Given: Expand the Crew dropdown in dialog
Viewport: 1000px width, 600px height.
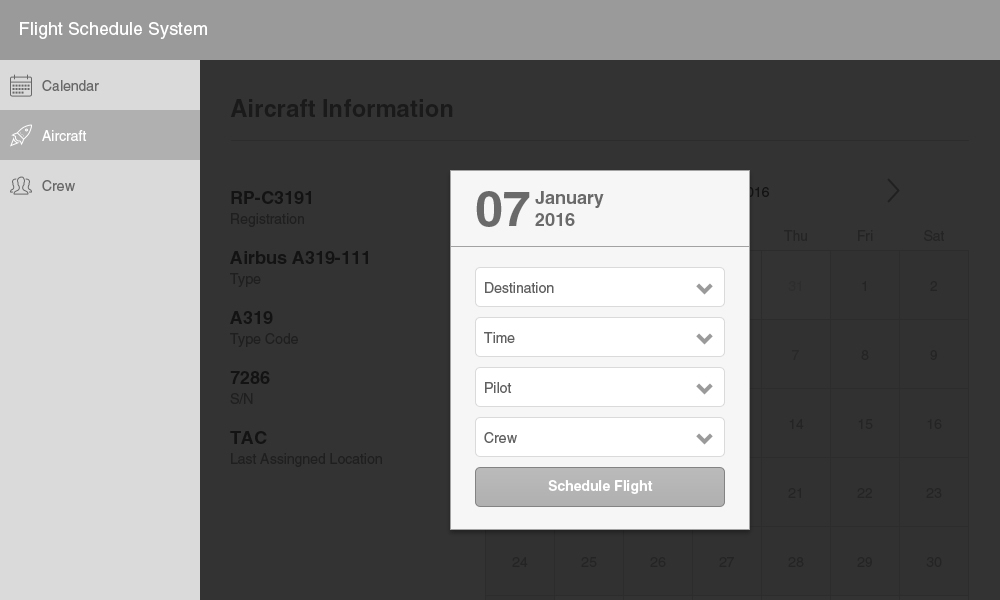Looking at the screenshot, I should [x=599, y=437].
